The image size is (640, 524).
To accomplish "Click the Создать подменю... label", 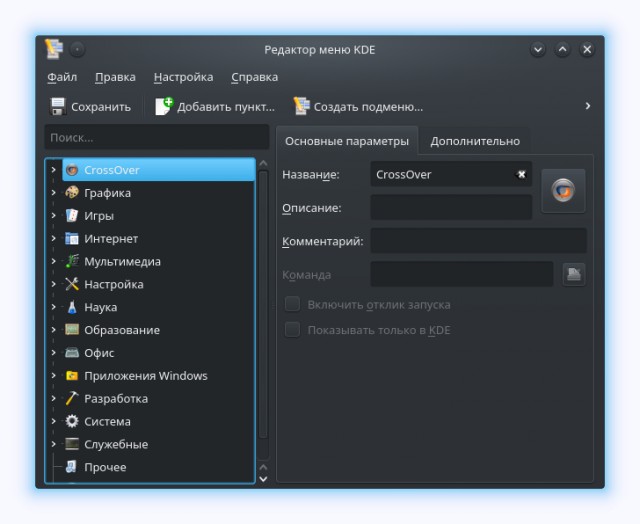I will pyautogui.click(x=368, y=107).
